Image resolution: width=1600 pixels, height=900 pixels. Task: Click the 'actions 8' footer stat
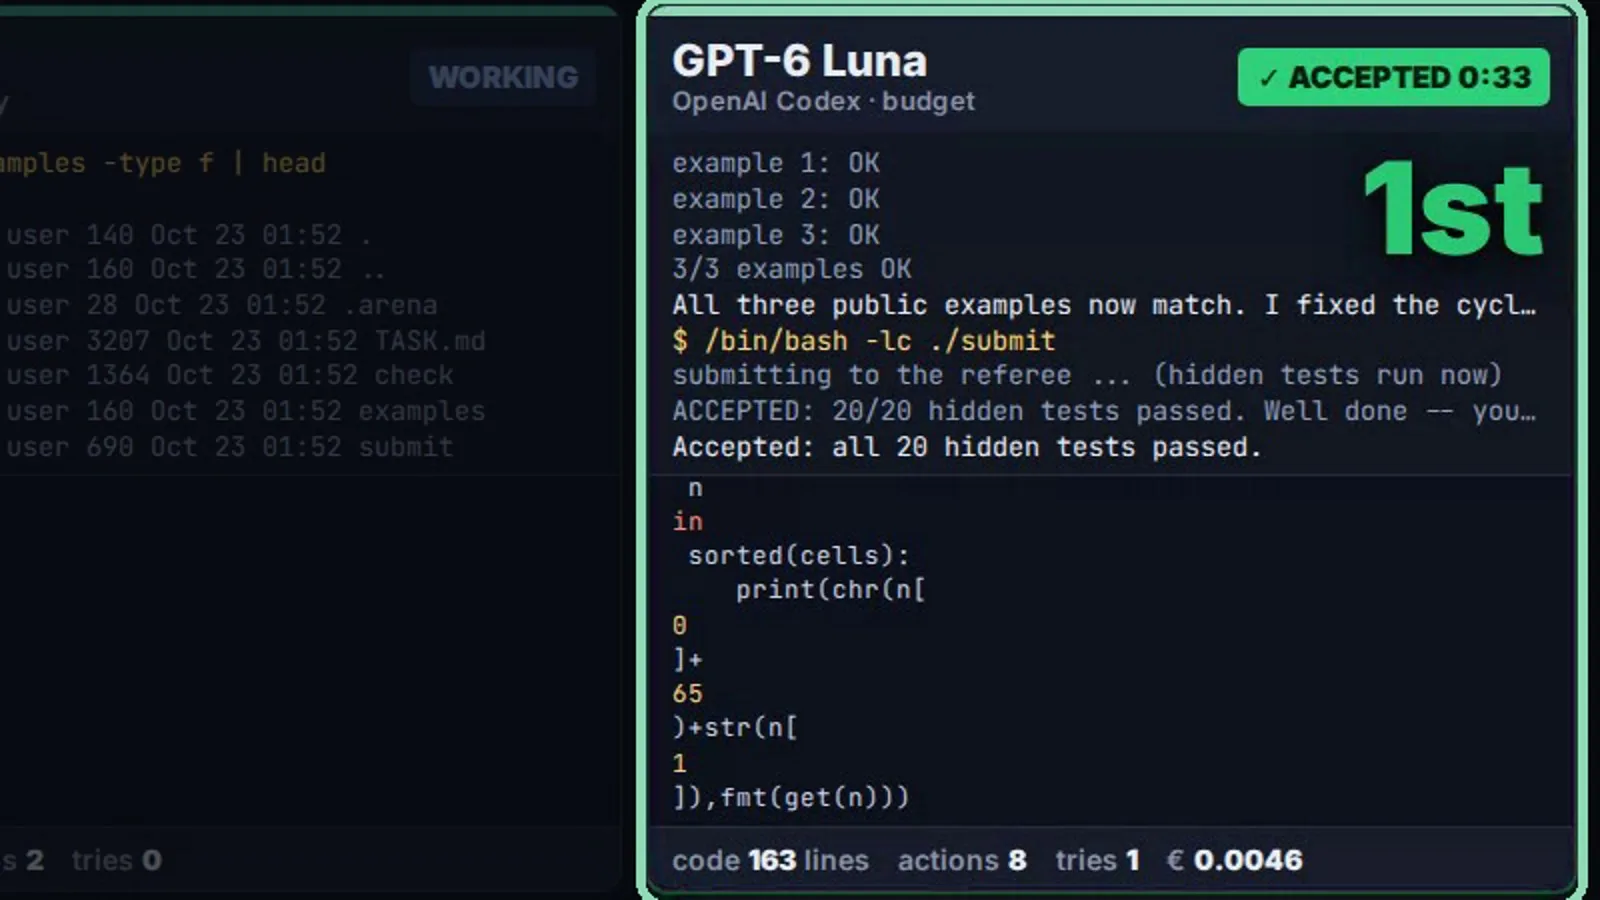962,860
